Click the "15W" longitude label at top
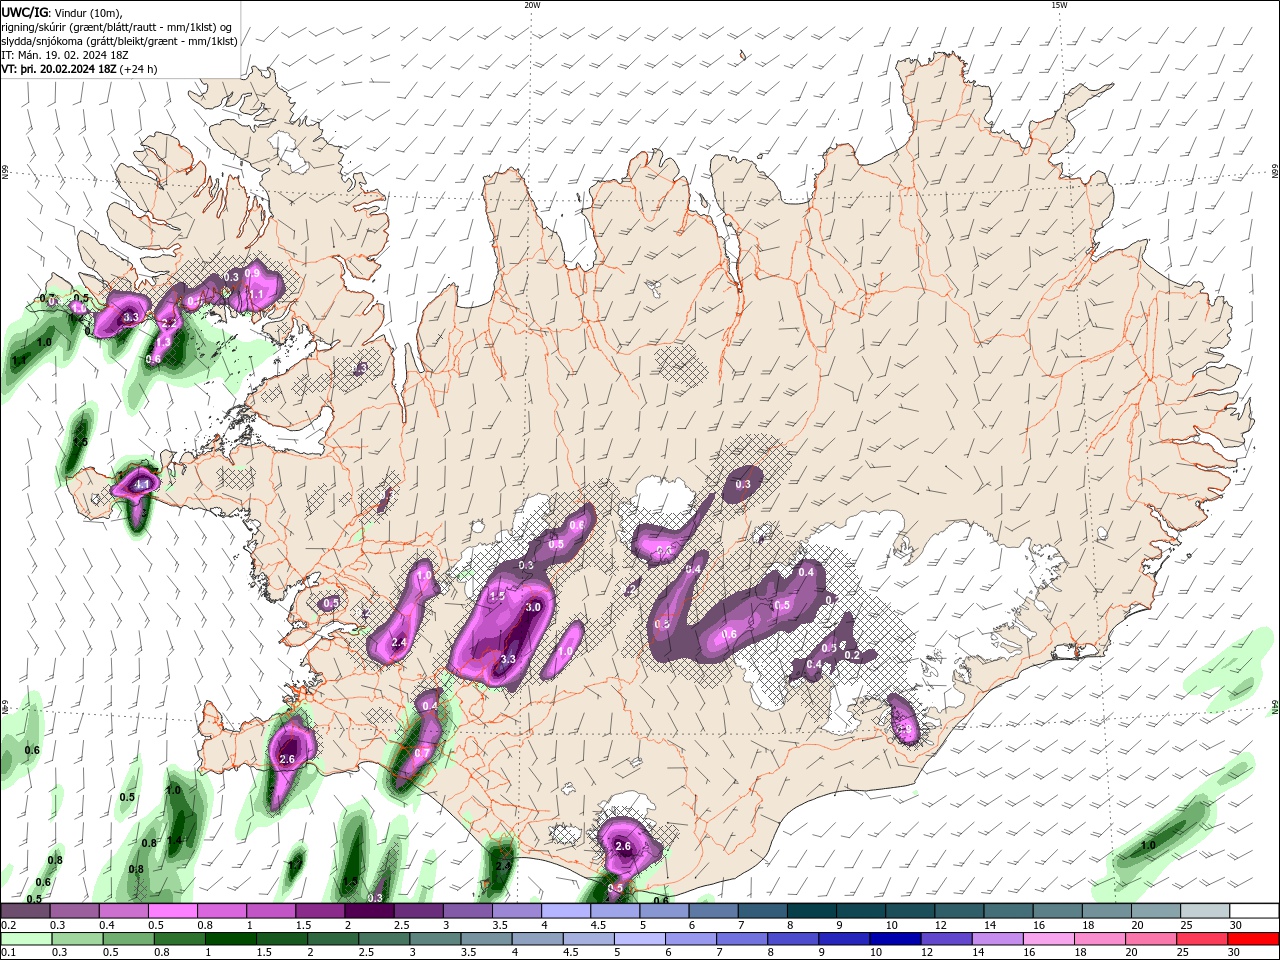1280x960 pixels. (1059, 5)
